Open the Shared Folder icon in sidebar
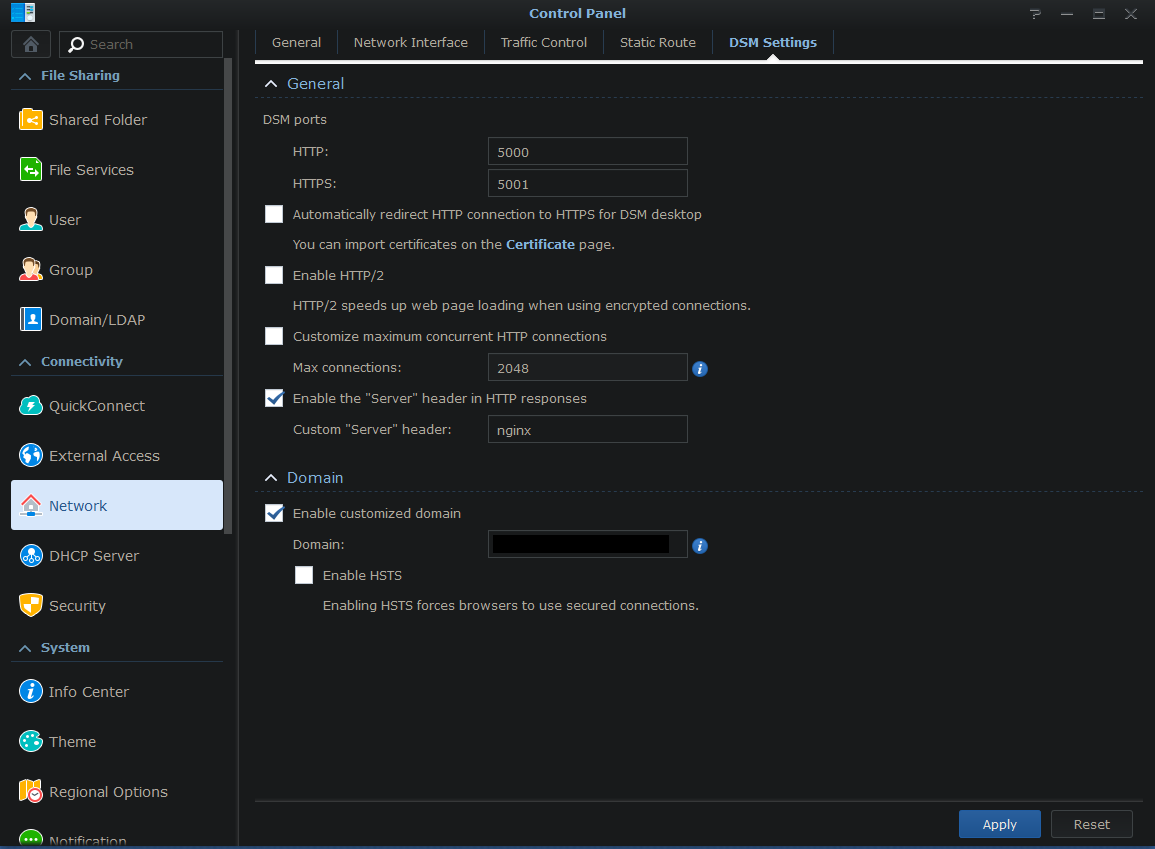The image size is (1155, 849). 31,120
